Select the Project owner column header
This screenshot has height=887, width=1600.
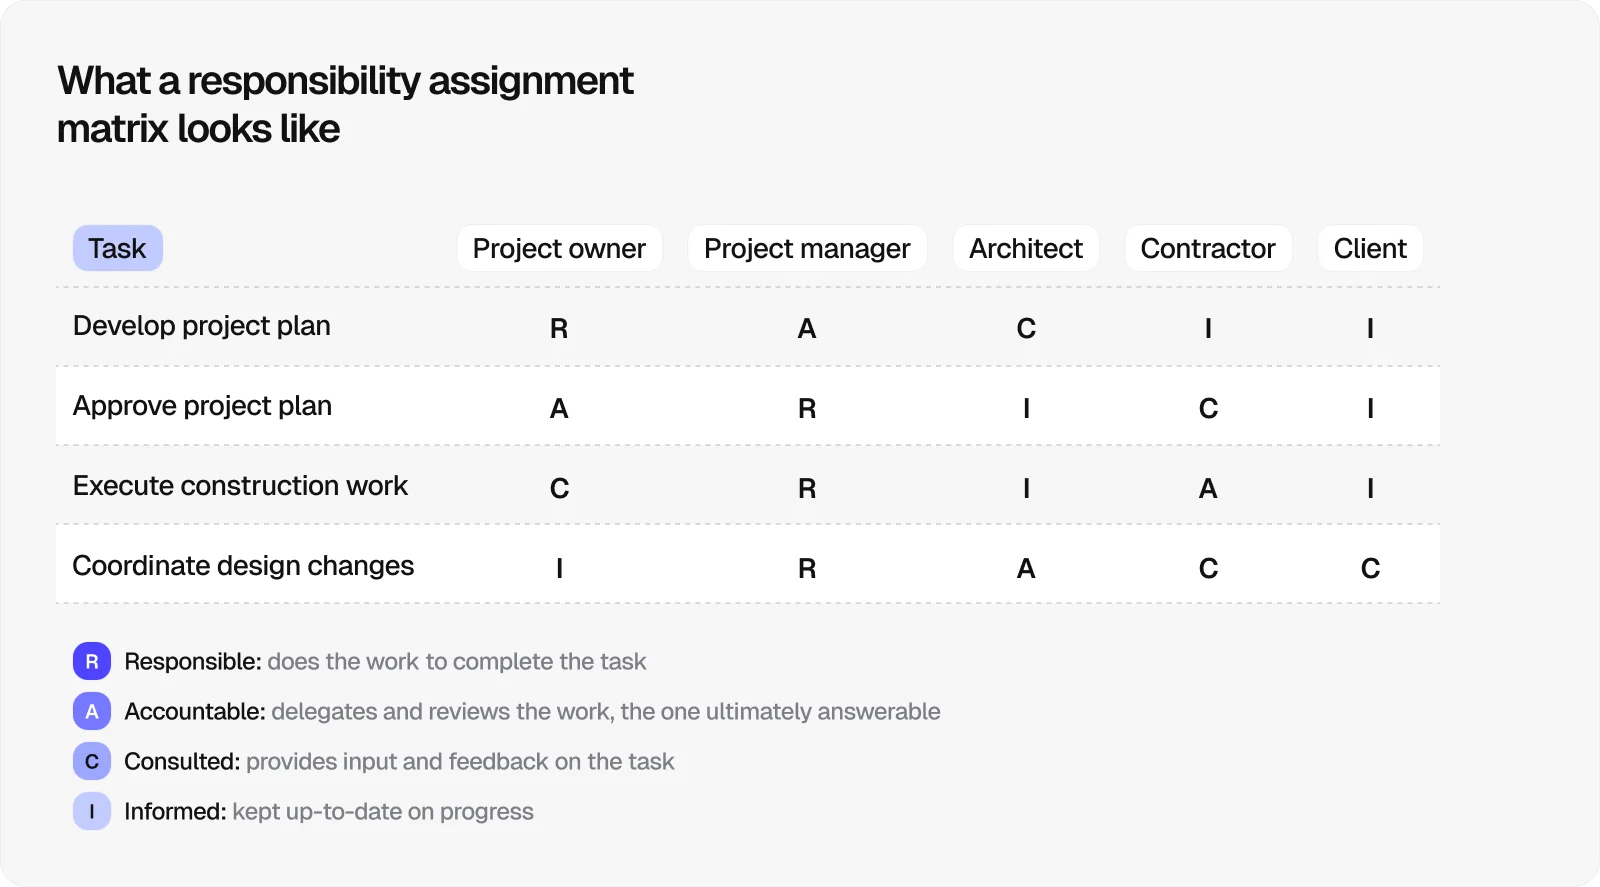[x=559, y=249]
